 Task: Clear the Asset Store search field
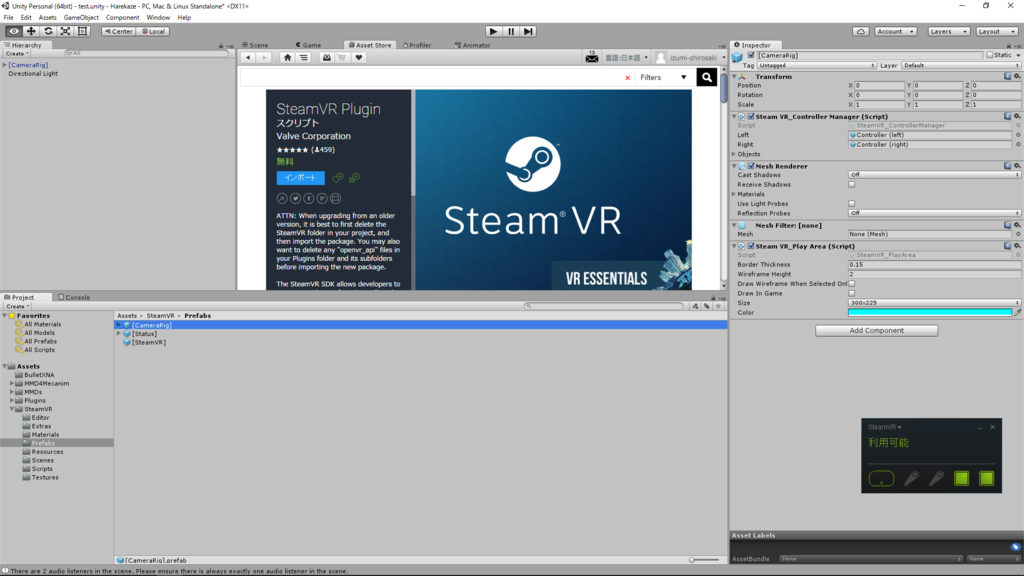click(x=628, y=78)
